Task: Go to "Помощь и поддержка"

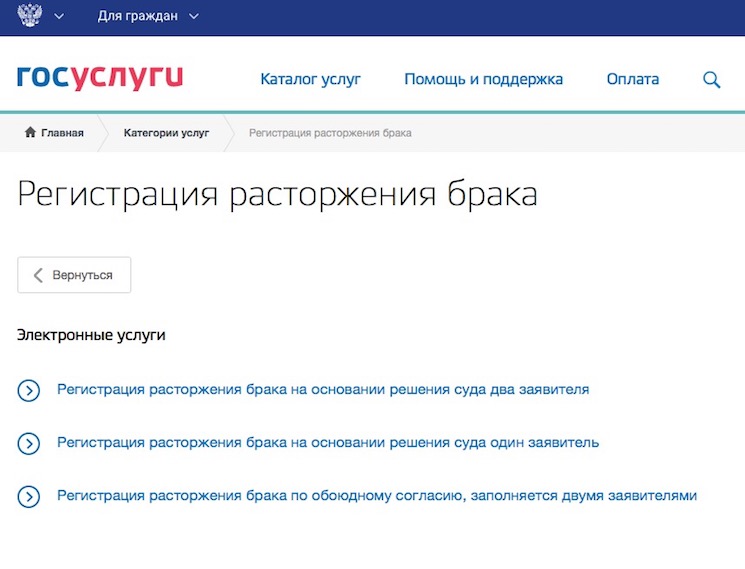Action: pyautogui.click(x=483, y=79)
